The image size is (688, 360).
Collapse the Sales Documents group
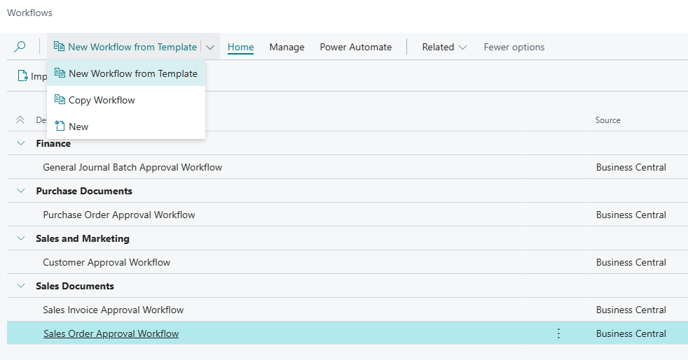click(21, 285)
